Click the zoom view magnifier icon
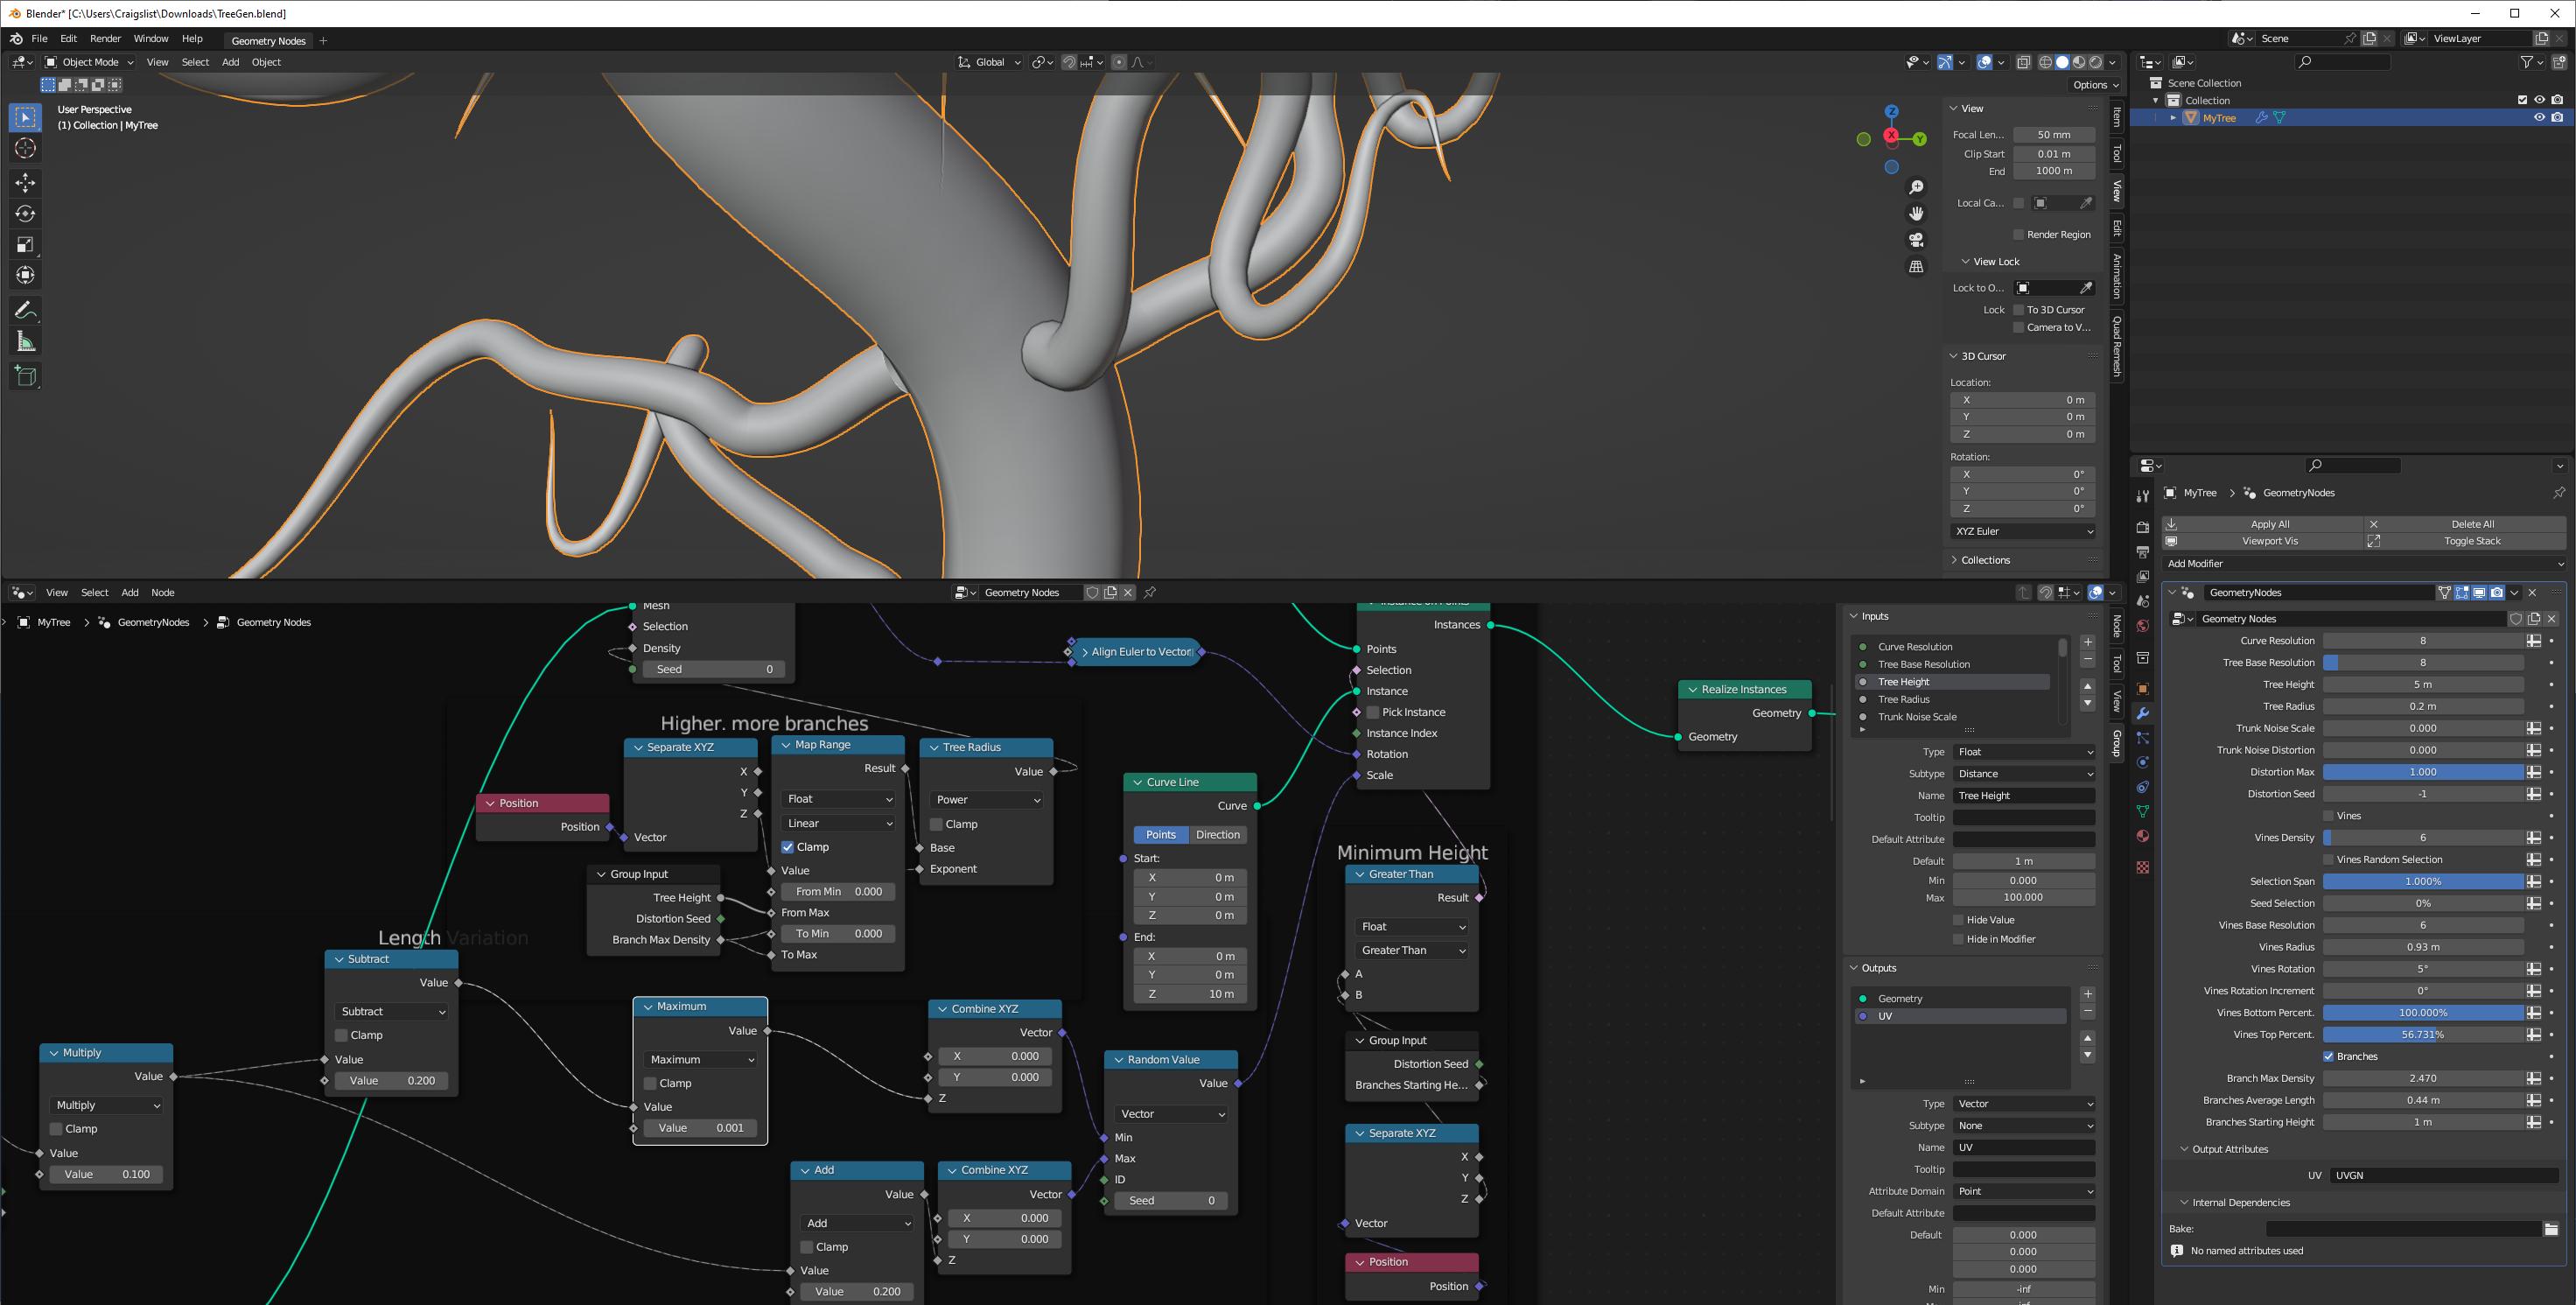 1916,187
